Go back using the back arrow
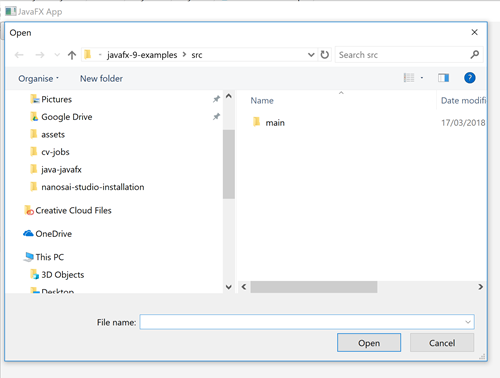The height and width of the screenshot is (378, 500). point(19,55)
